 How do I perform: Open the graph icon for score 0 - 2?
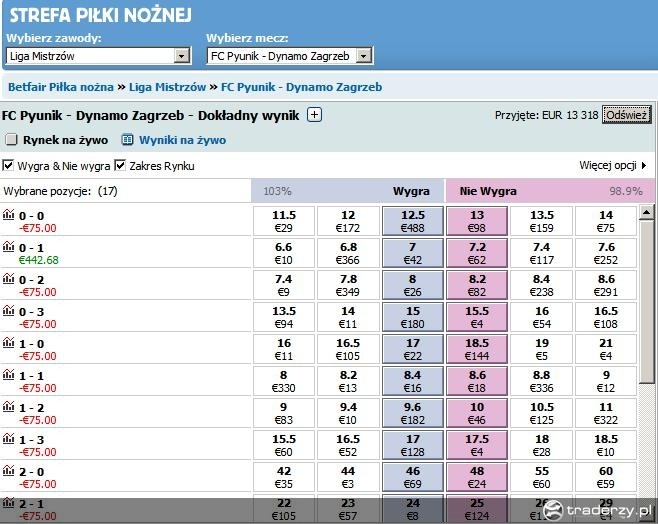coord(8,278)
